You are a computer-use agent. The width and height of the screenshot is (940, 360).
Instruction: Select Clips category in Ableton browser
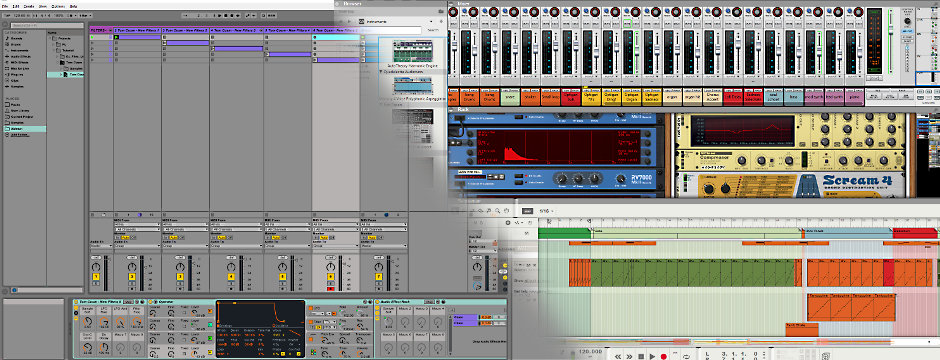pyautogui.click(x=15, y=81)
